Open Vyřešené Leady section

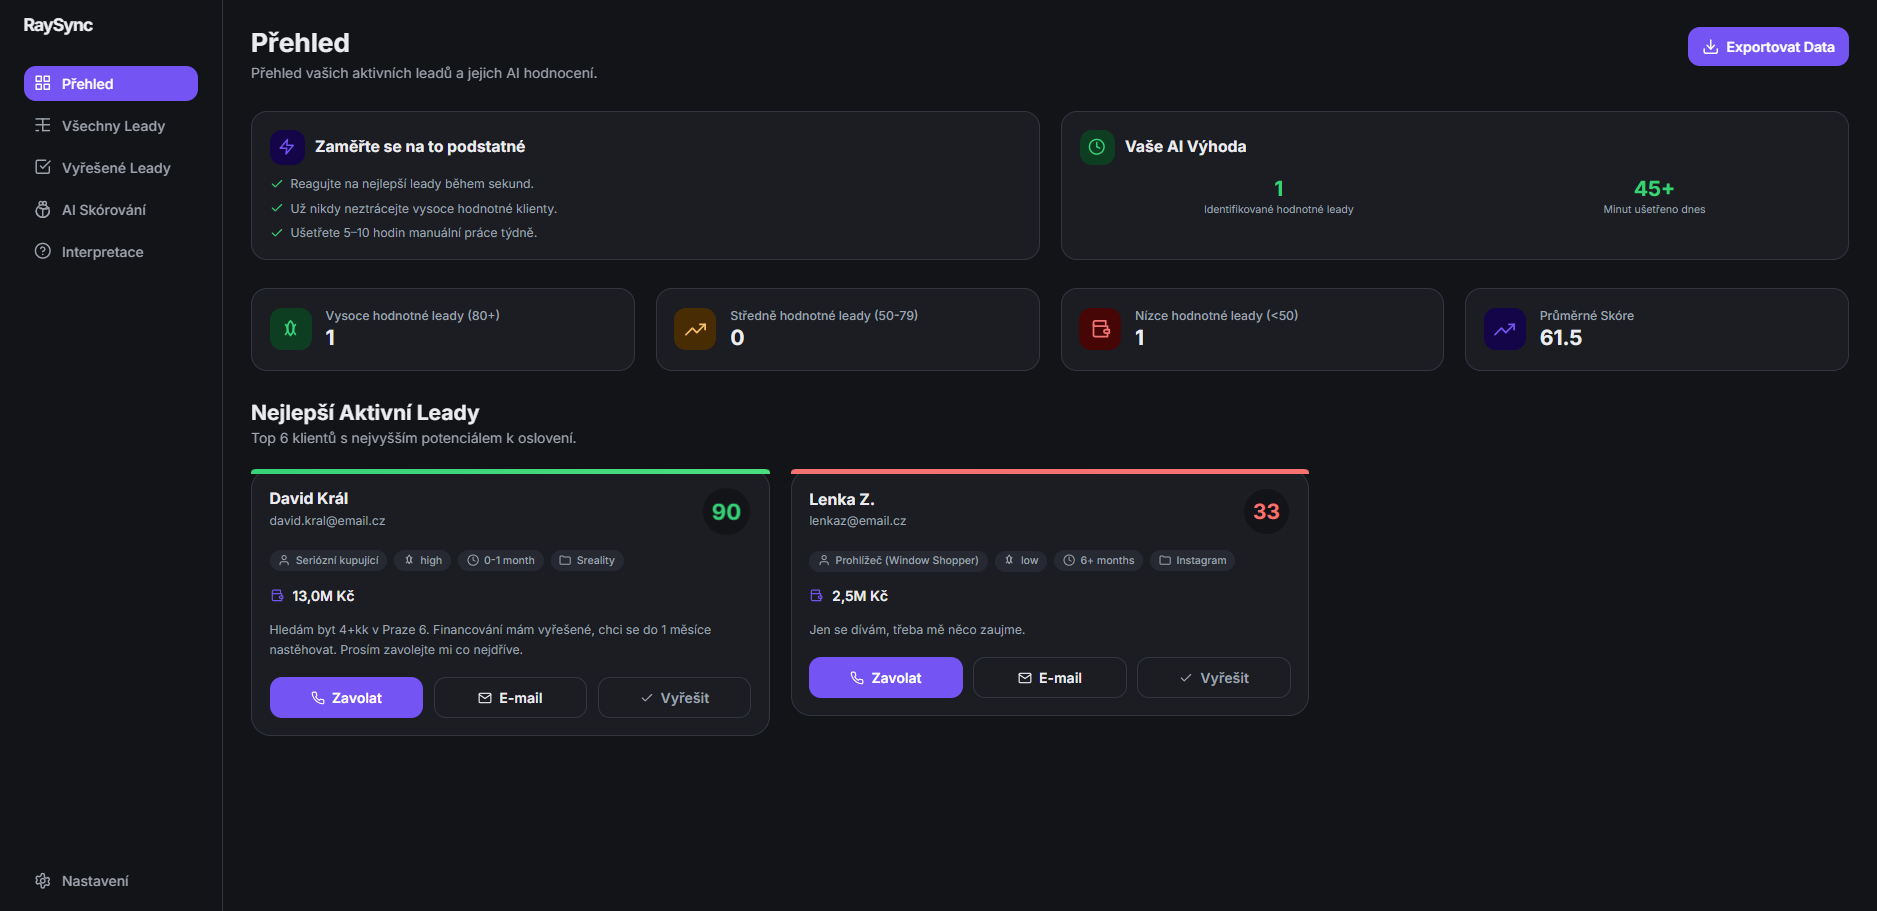[115, 168]
